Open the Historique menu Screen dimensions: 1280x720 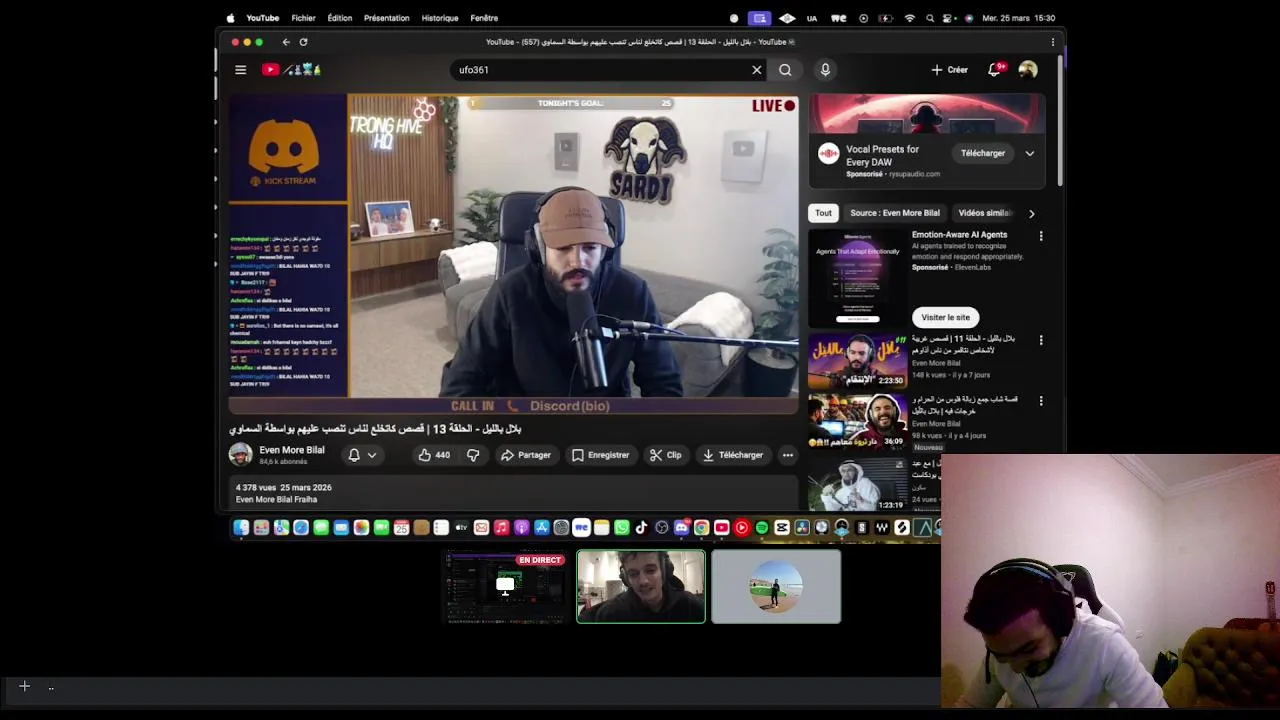[440, 18]
